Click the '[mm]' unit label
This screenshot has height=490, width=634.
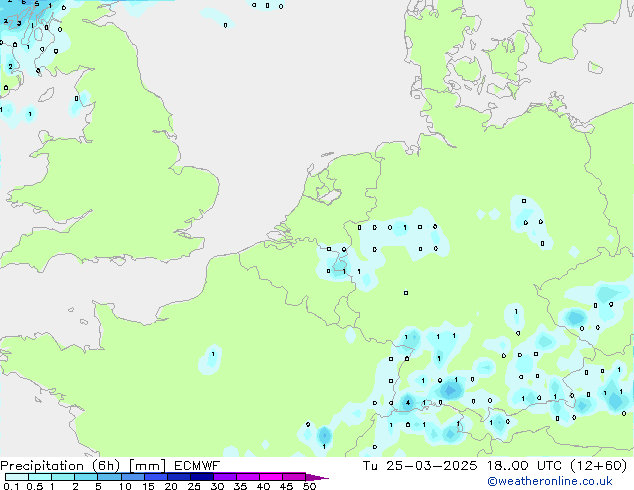(x=147, y=466)
